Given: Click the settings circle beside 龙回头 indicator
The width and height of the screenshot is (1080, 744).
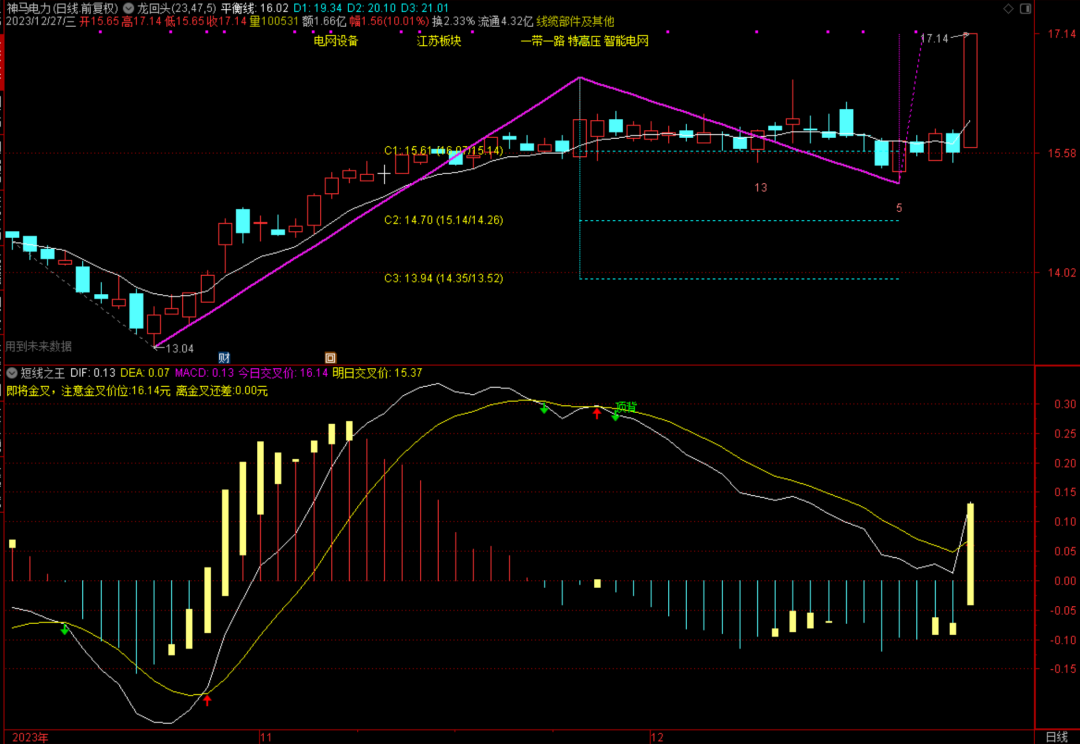Looking at the screenshot, I should click(x=129, y=7).
